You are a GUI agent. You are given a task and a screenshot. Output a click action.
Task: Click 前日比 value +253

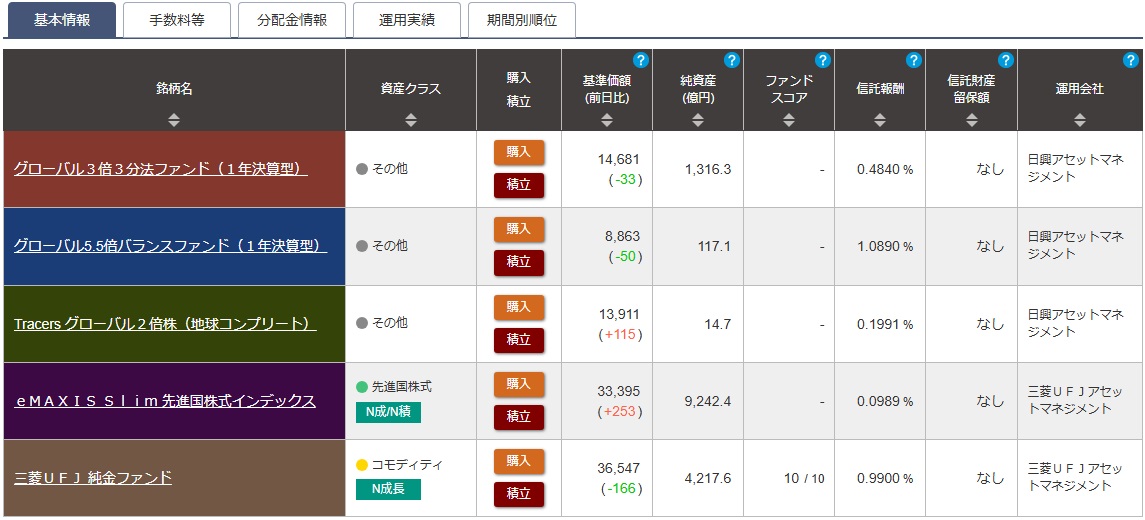(619, 412)
